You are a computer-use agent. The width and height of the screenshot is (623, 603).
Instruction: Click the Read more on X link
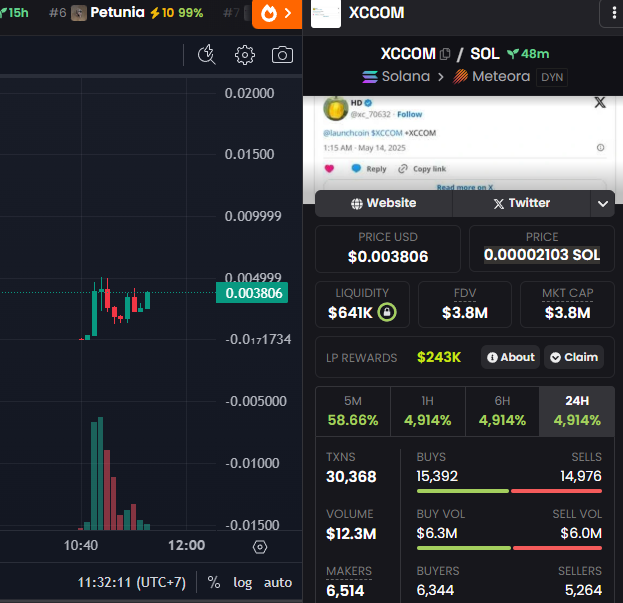click(x=465, y=187)
